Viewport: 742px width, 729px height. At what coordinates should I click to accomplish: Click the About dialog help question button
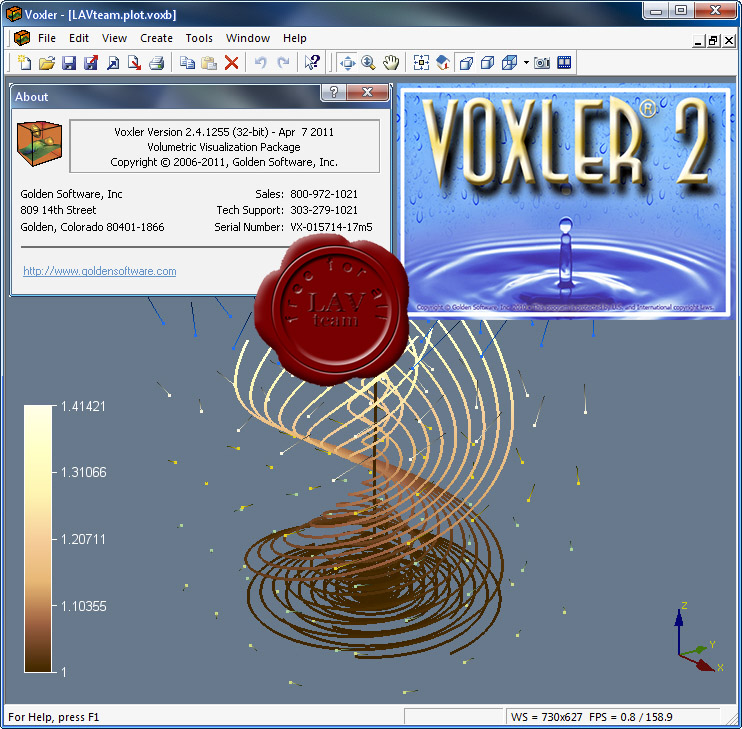click(334, 92)
